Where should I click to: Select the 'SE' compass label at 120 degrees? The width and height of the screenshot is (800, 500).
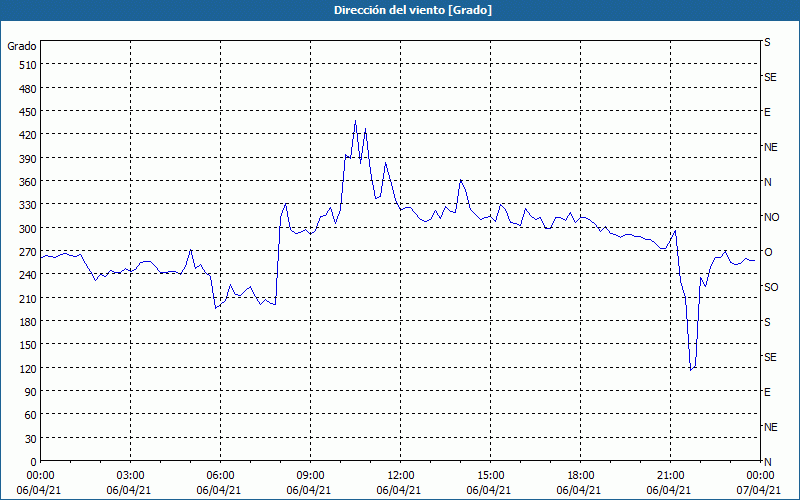(x=770, y=357)
